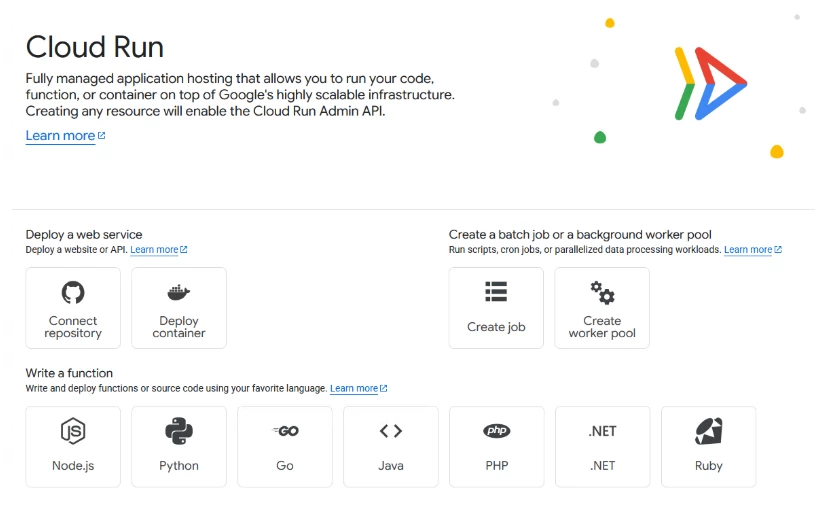Click the .NET logo text icon
Viewport: 815px width, 519px height.
tap(602, 431)
